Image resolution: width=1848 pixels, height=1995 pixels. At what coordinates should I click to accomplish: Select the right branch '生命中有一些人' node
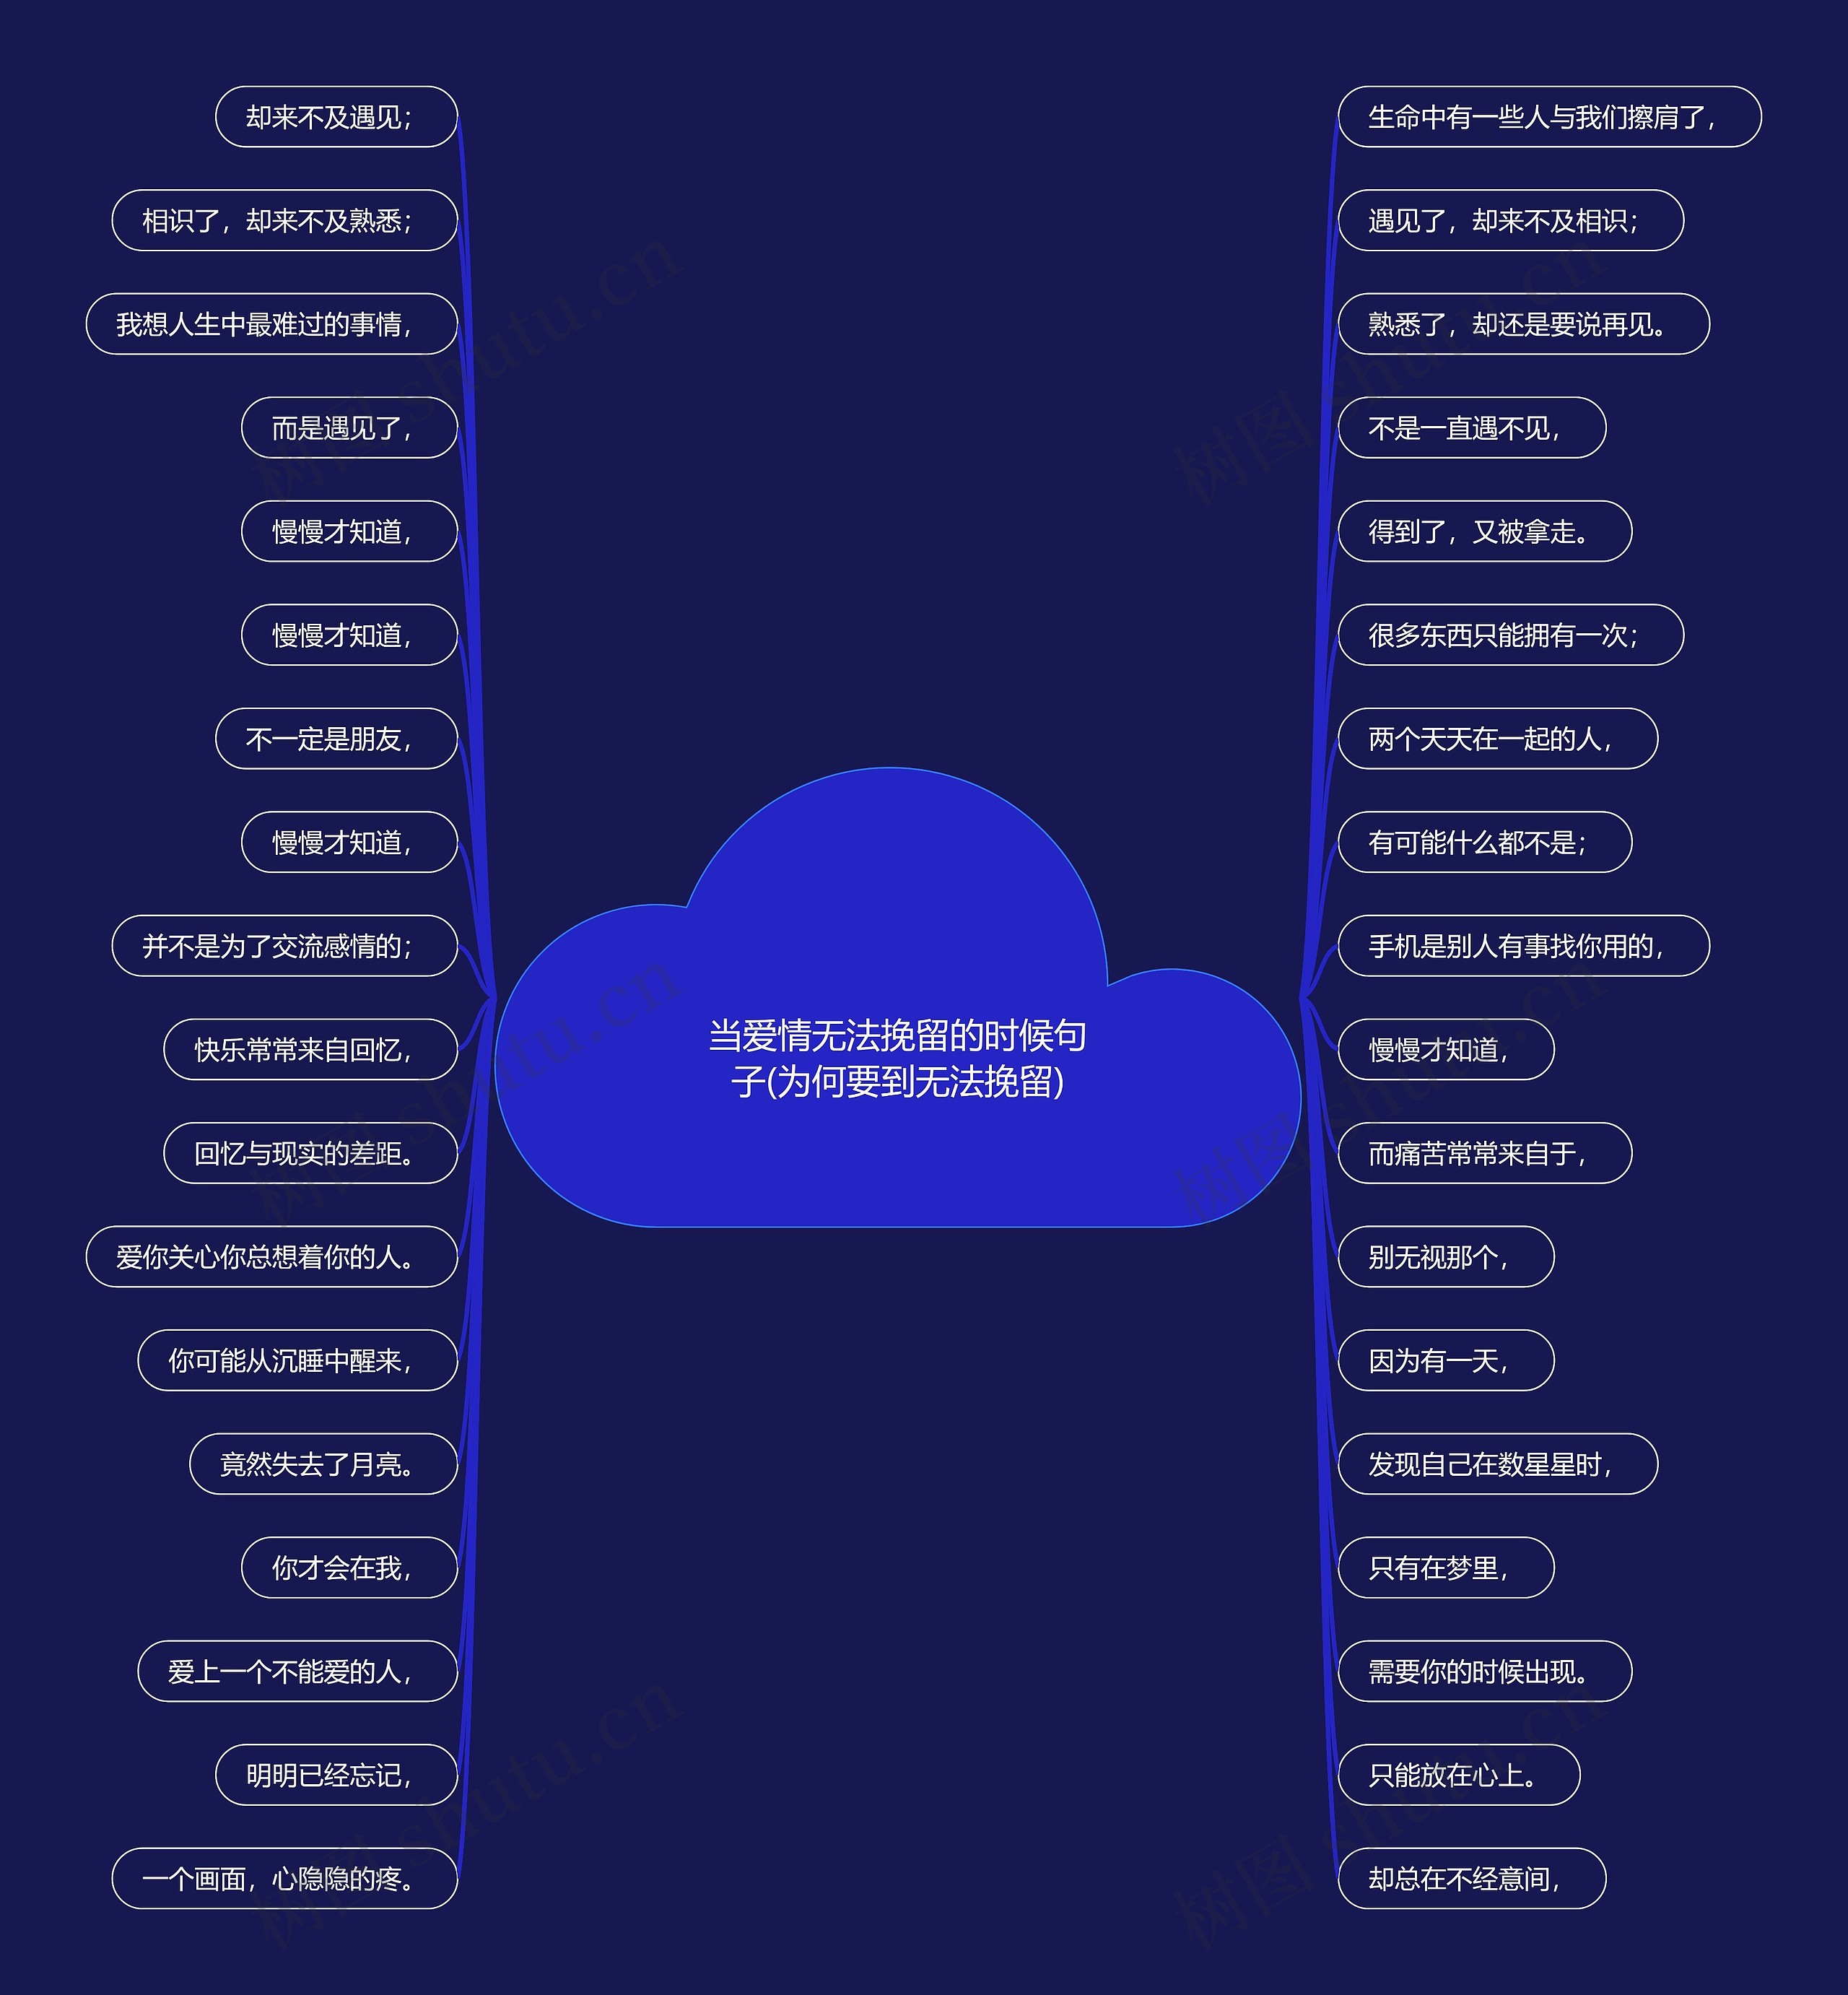[1544, 118]
